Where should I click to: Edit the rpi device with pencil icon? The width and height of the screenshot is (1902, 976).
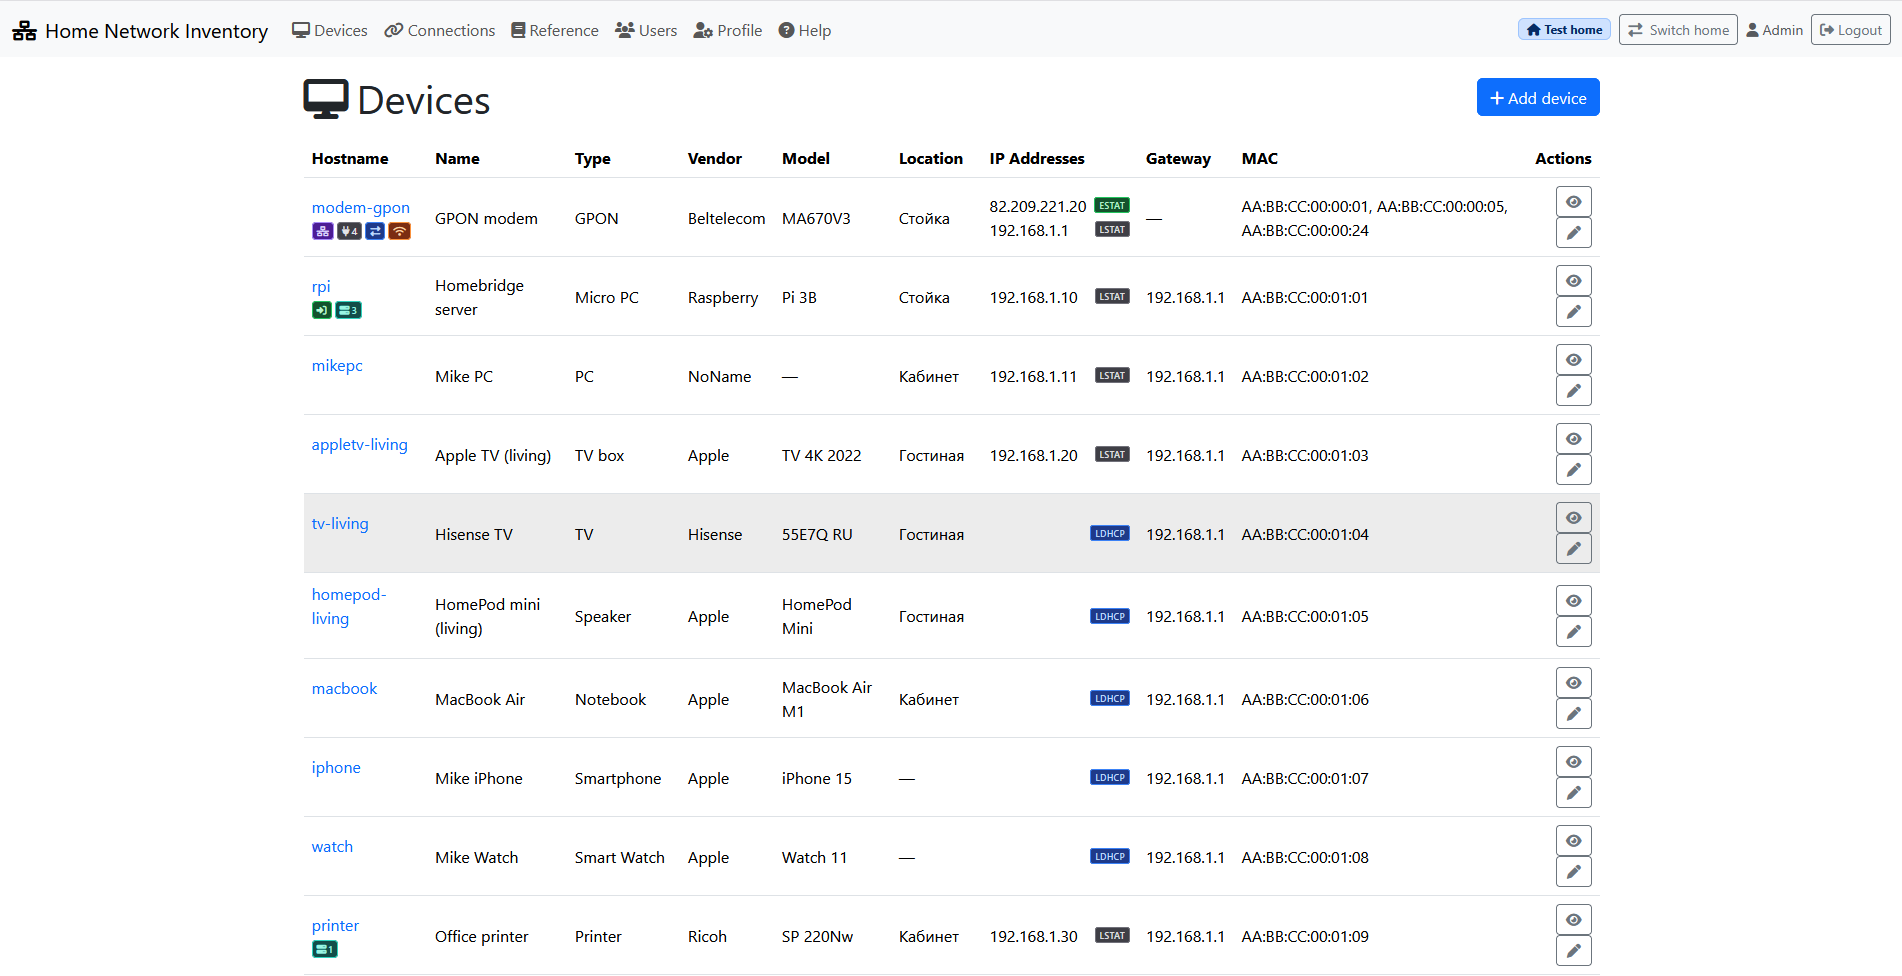pos(1574,312)
